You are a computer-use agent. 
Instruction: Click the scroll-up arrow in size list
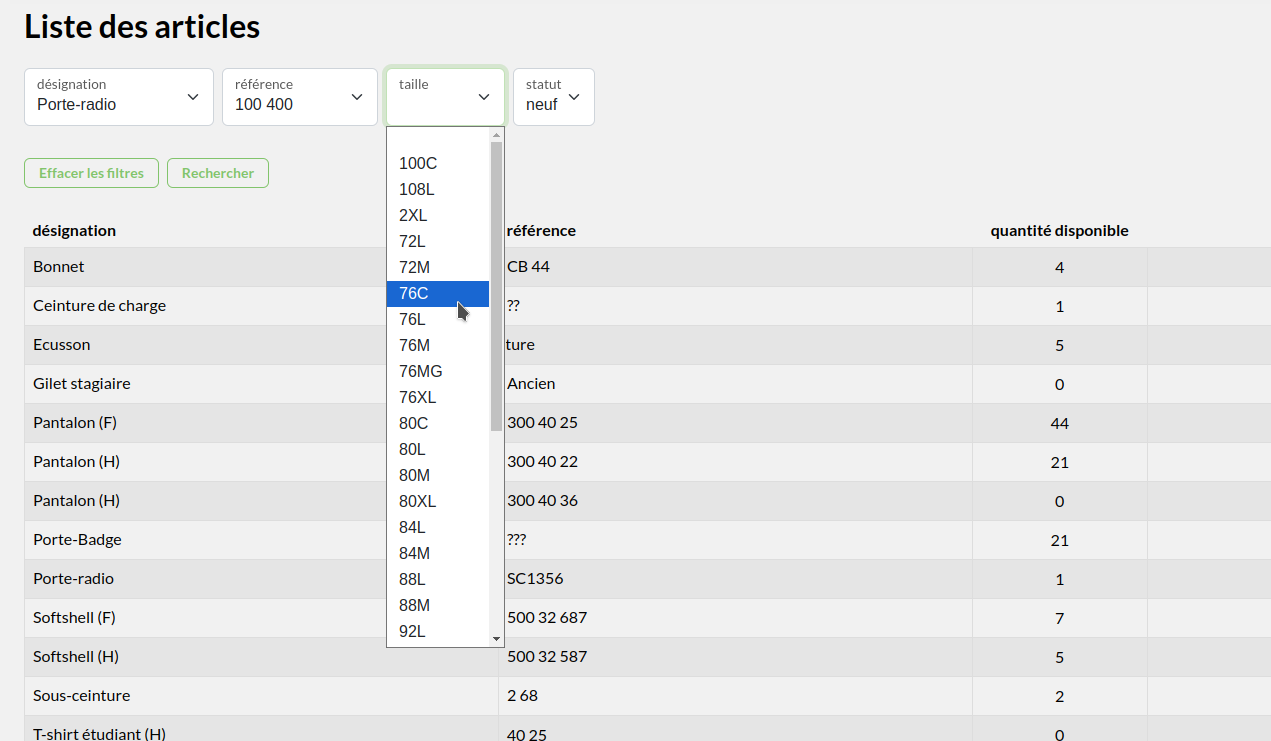pyautogui.click(x=496, y=134)
